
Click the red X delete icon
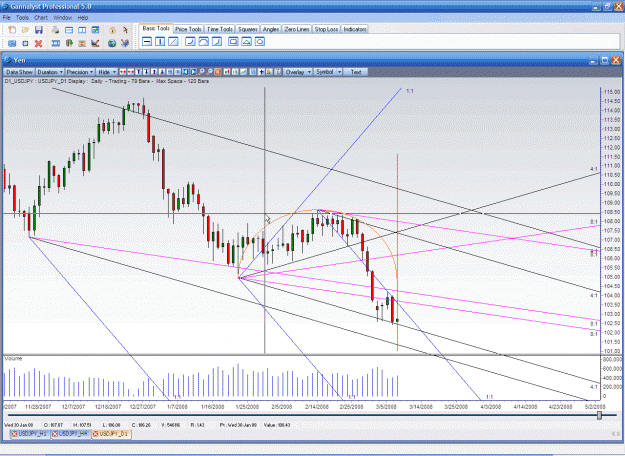(38, 43)
